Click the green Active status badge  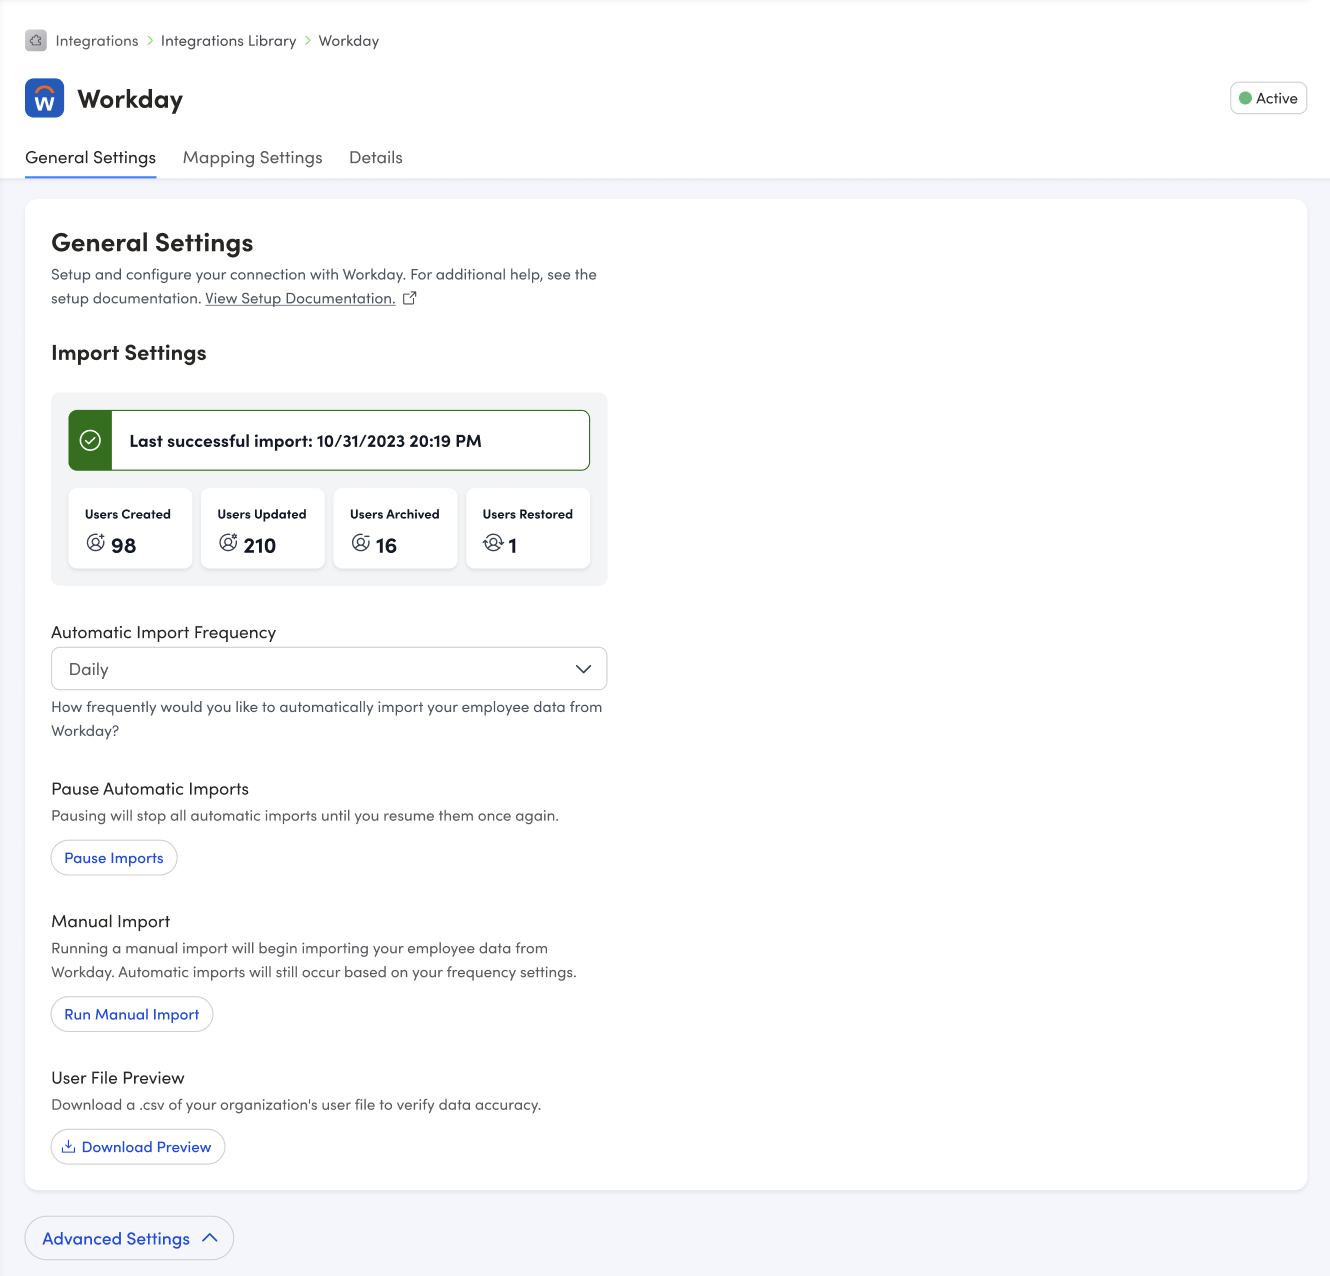[x=1268, y=98]
